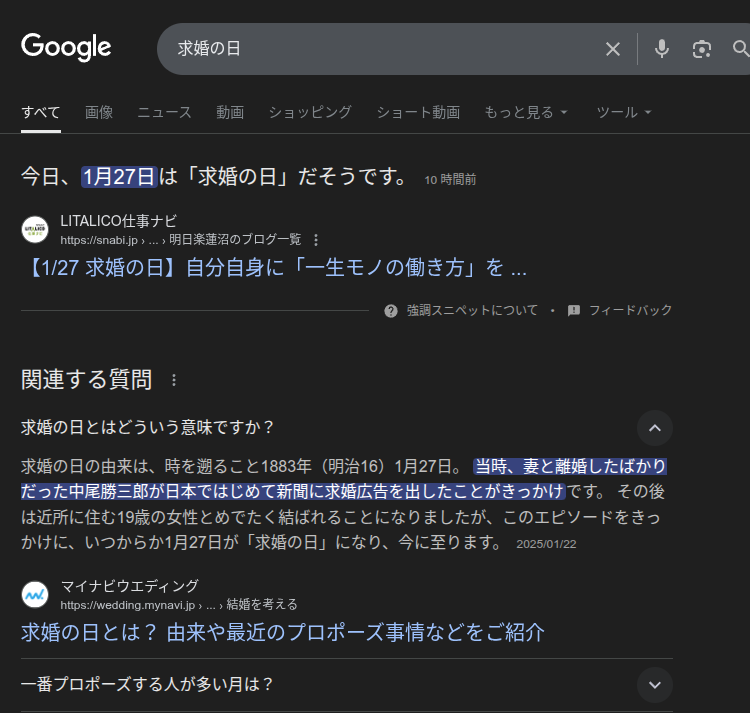Click the マイナビウエディング site favicon
Viewport: 750px width, 713px height.
click(35, 594)
